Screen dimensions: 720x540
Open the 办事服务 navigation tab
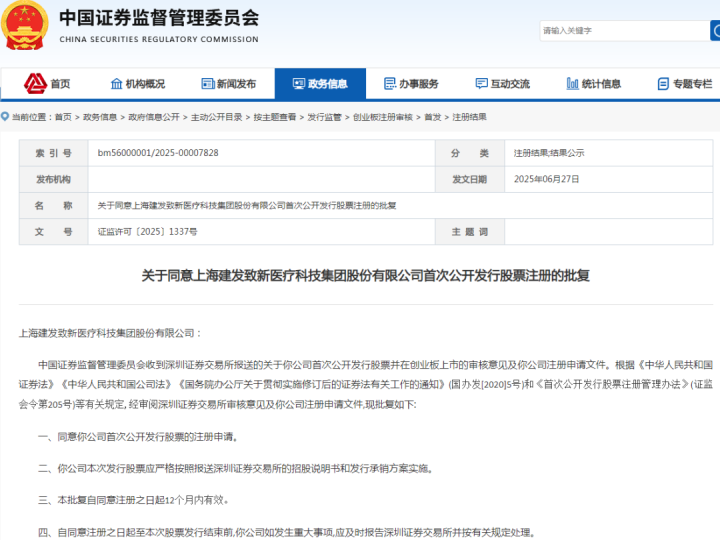point(411,84)
